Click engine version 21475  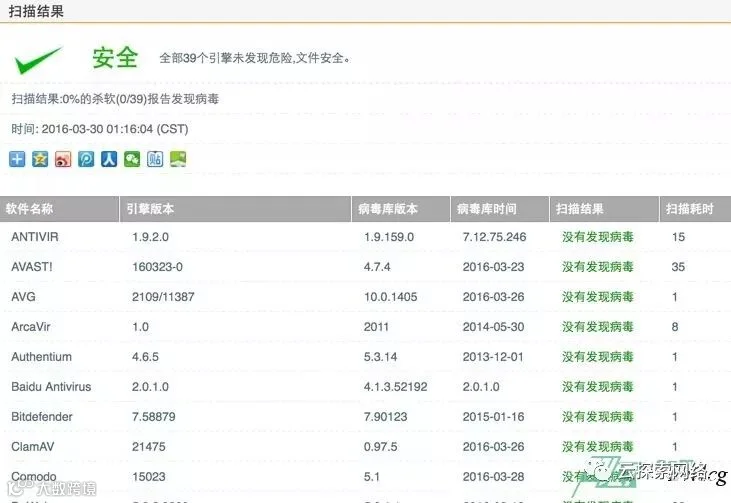coord(149,447)
